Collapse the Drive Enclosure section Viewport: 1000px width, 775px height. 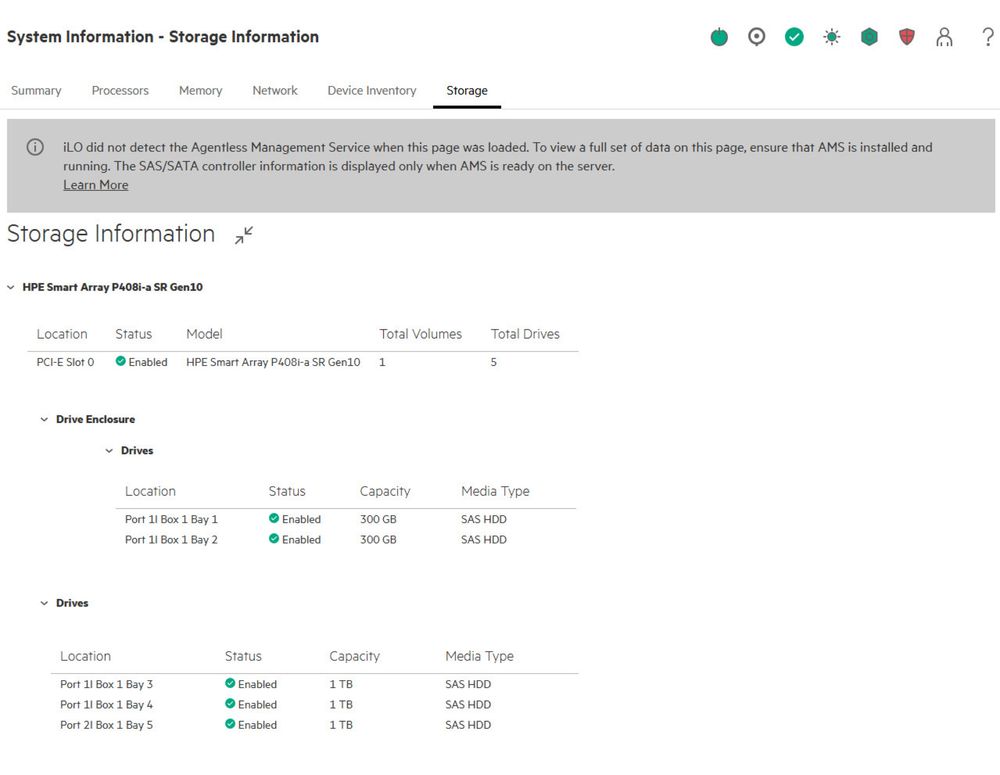(44, 420)
